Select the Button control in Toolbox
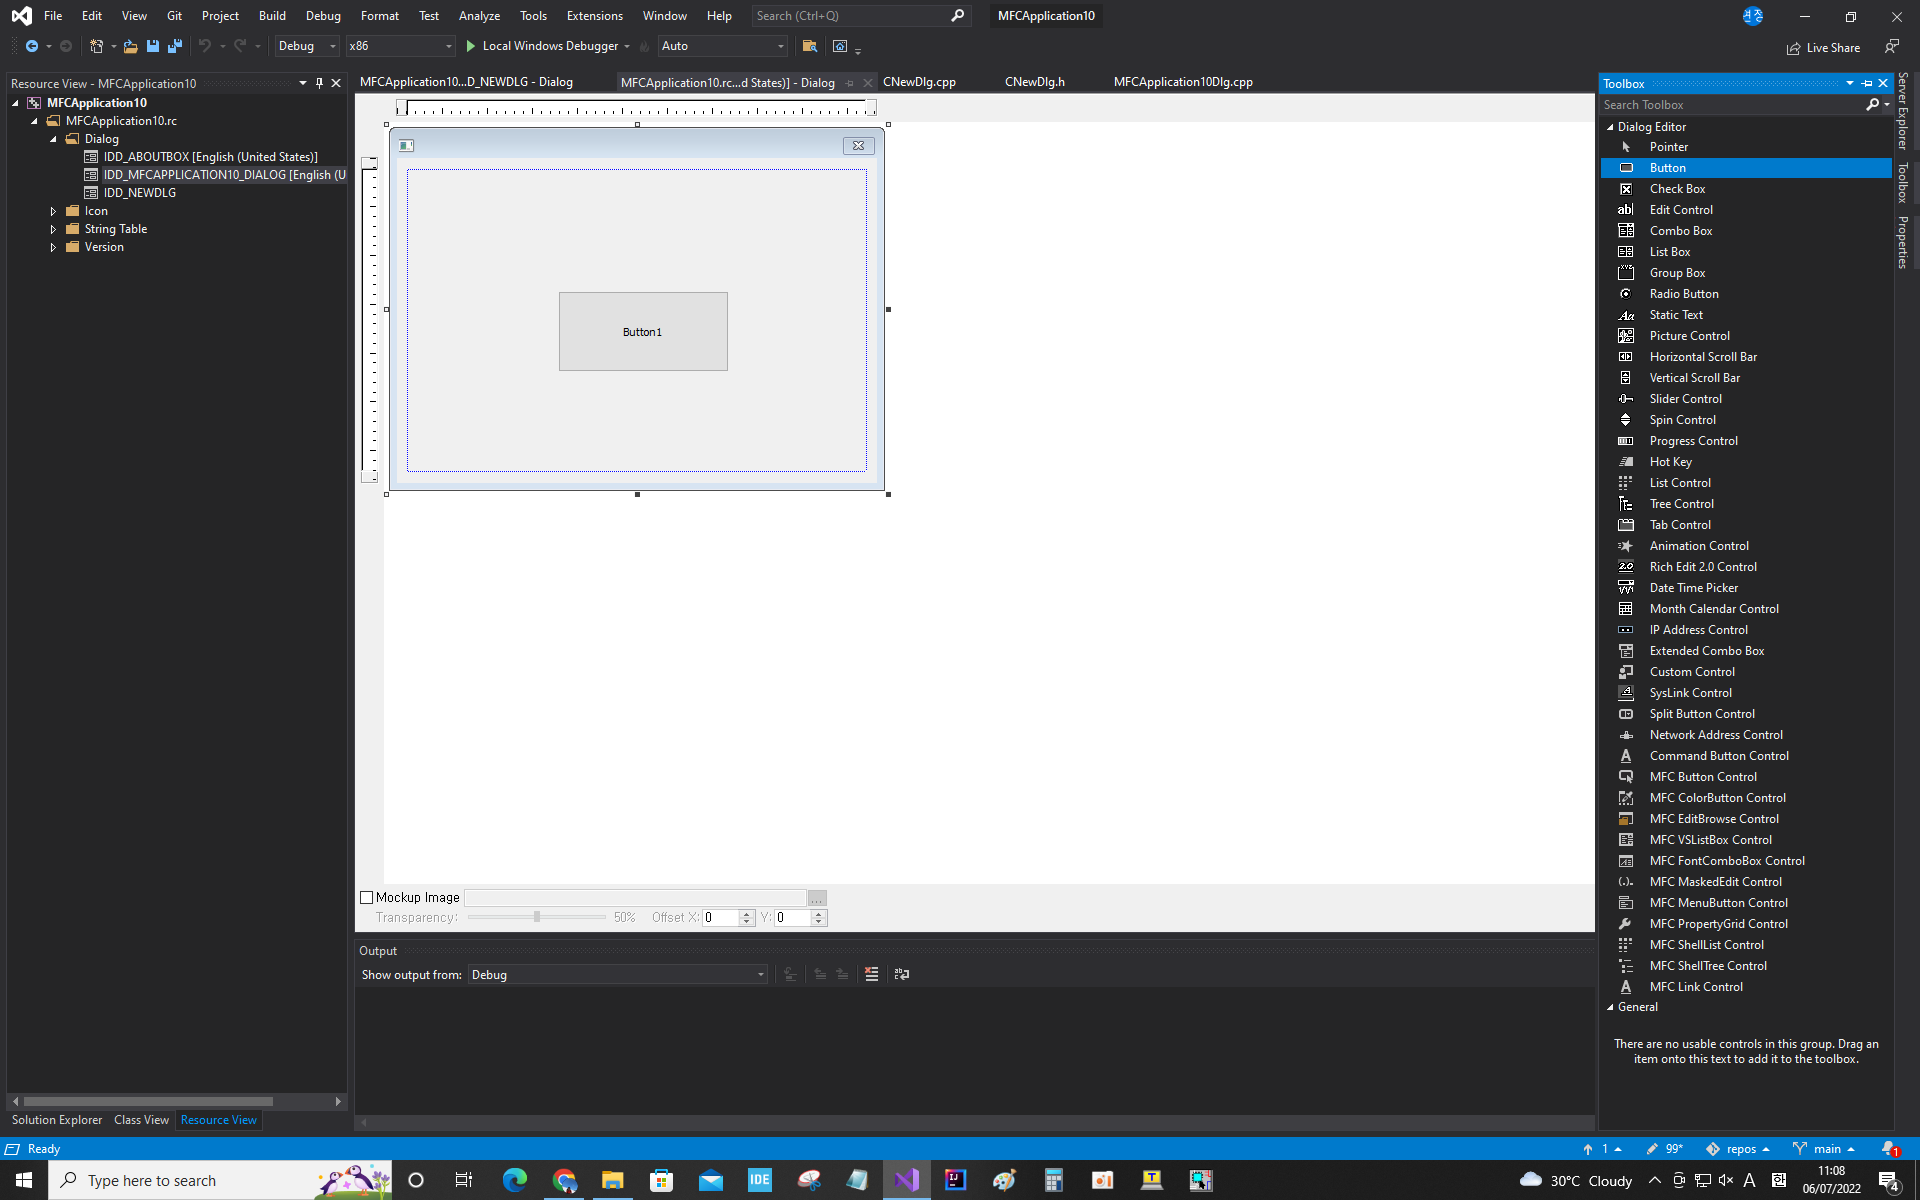Image resolution: width=1920 pixels, height=1200 pixels. (1746, 168)
